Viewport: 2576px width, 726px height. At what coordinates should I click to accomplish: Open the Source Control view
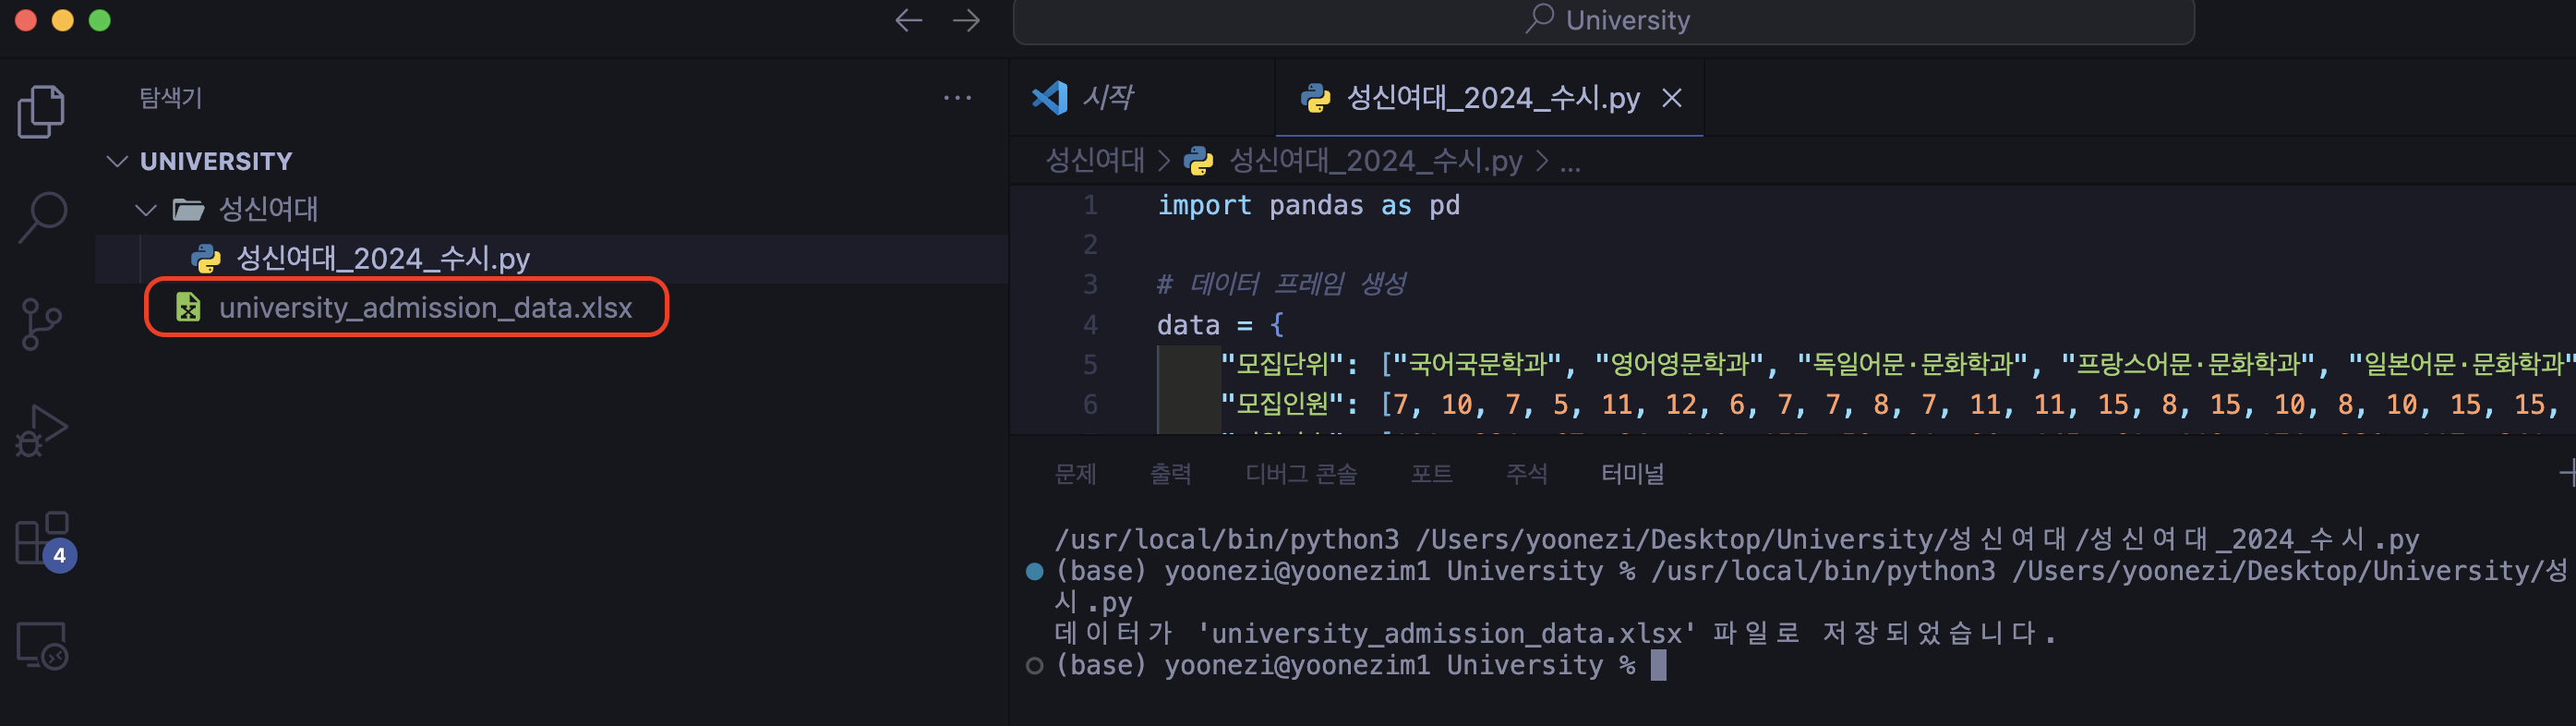41,324
